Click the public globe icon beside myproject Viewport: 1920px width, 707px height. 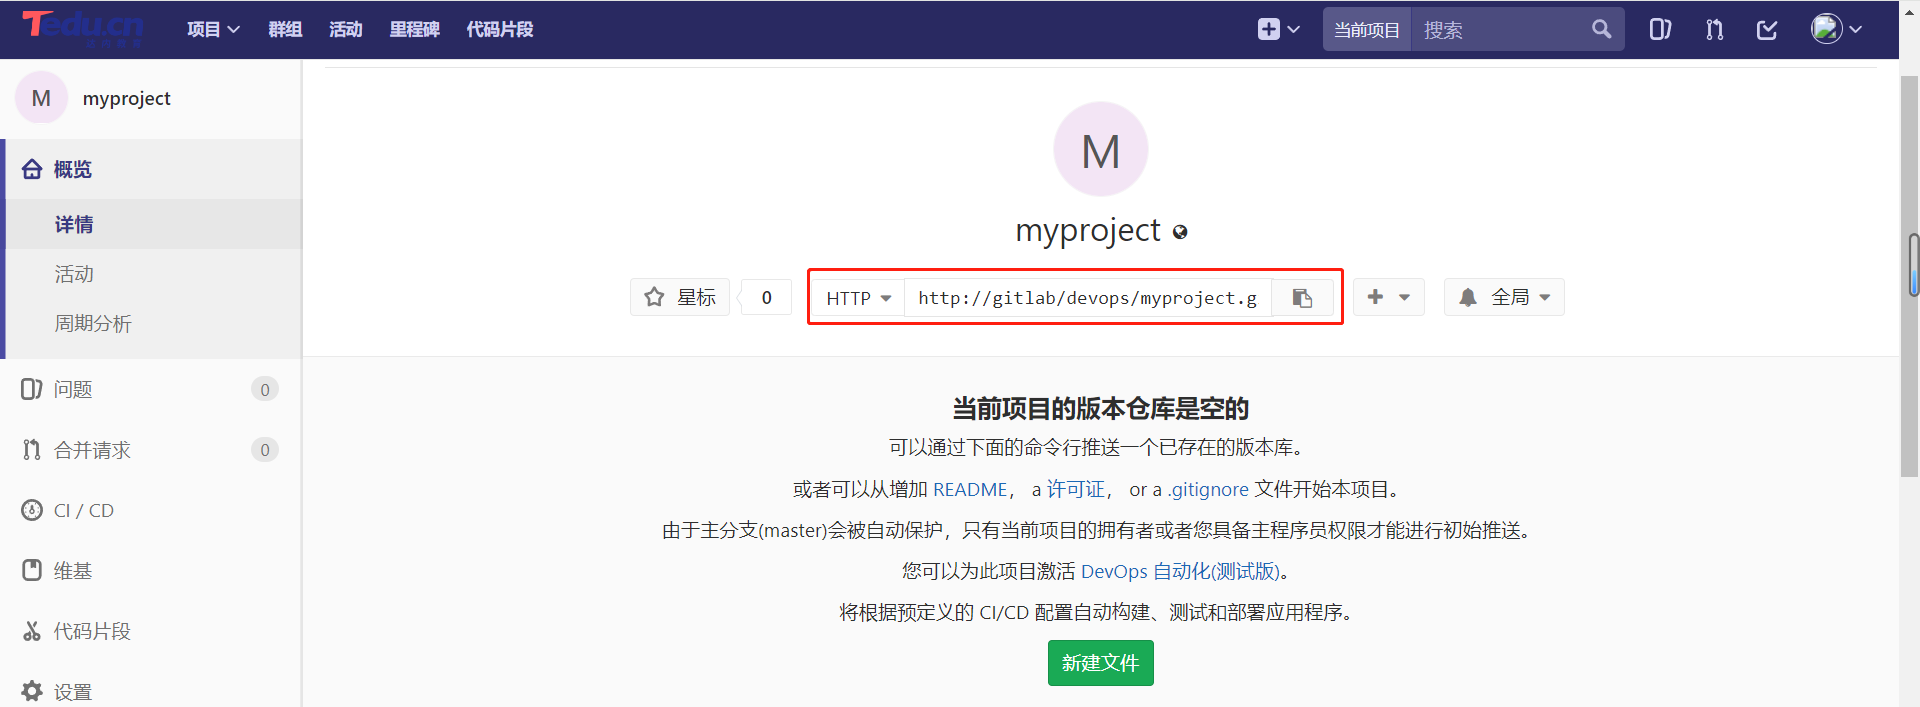click(1180, 232)
